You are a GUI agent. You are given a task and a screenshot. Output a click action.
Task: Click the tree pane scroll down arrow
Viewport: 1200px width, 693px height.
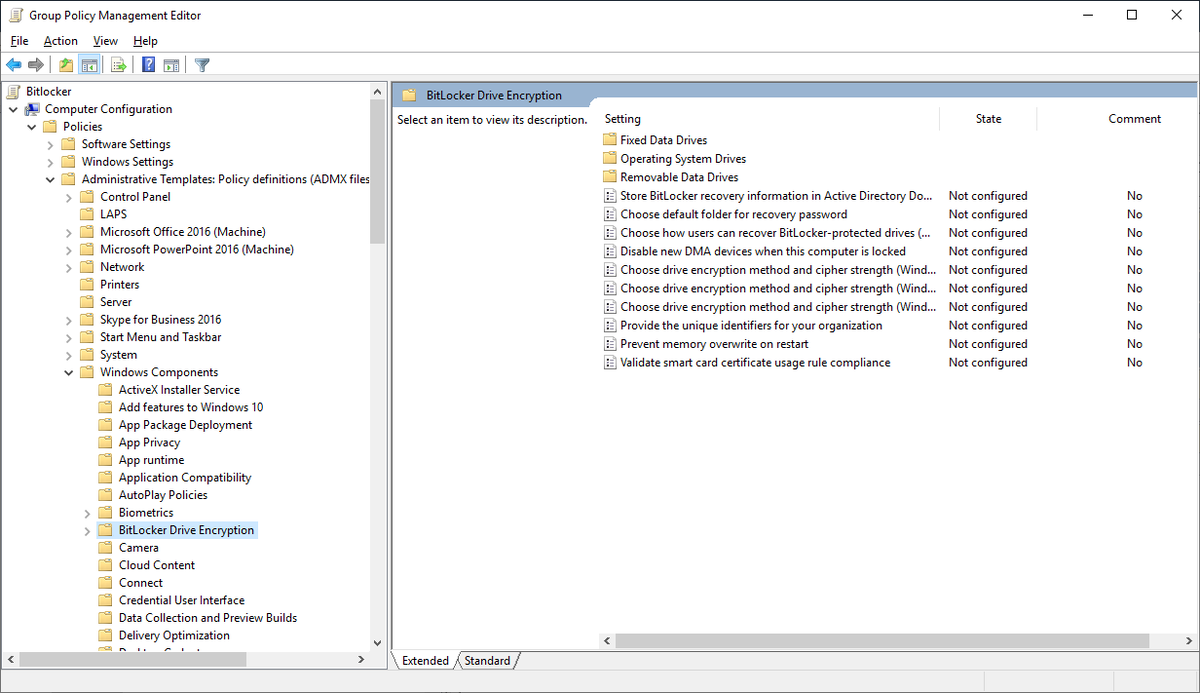[377, 643]
